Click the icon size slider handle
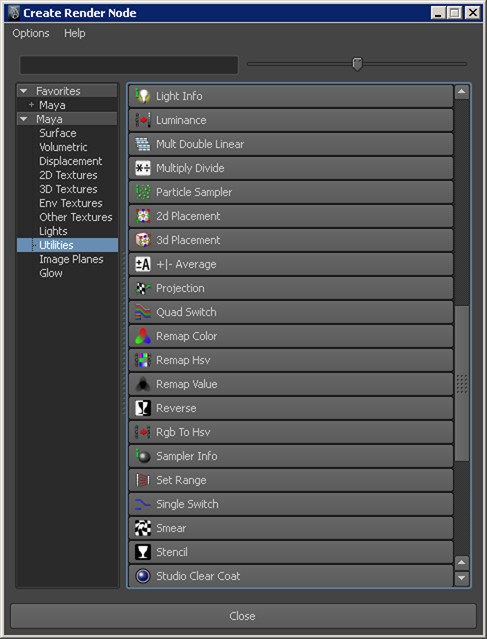The height and width of the screenshot is (639, 487). point(357,64)
